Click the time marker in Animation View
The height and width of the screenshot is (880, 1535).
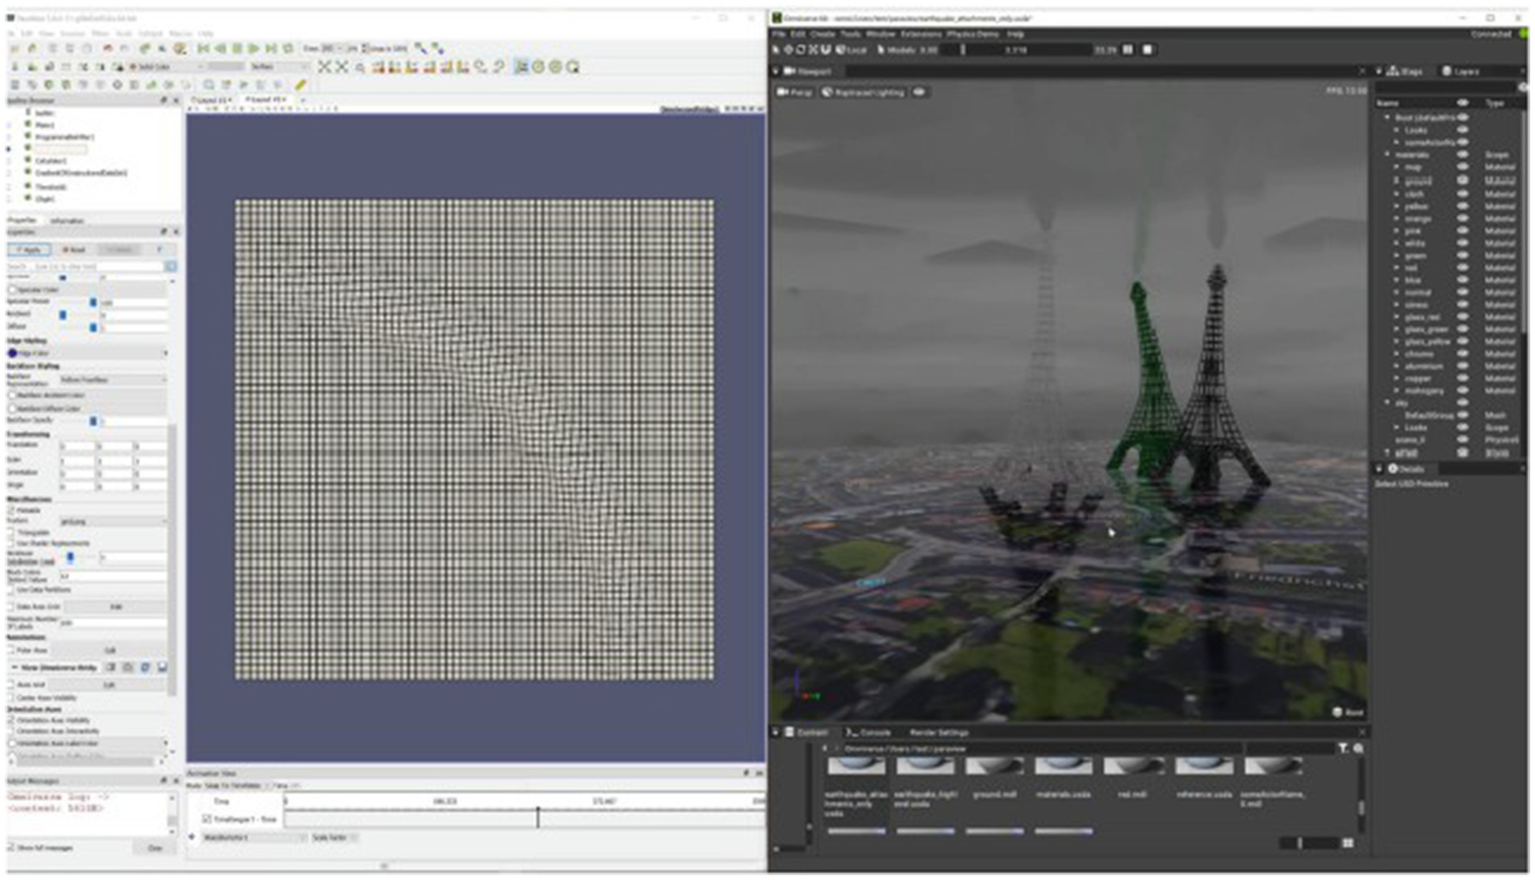(x=537, y=817)
